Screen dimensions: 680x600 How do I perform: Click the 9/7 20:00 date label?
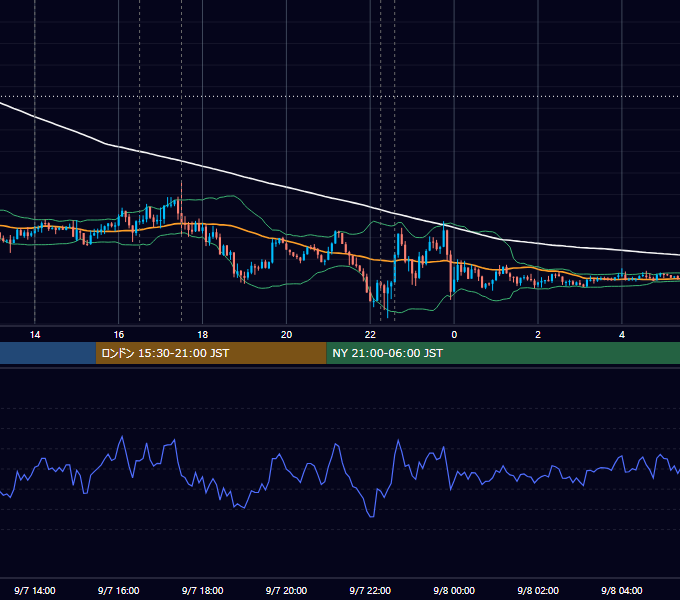tap(286, 590)
